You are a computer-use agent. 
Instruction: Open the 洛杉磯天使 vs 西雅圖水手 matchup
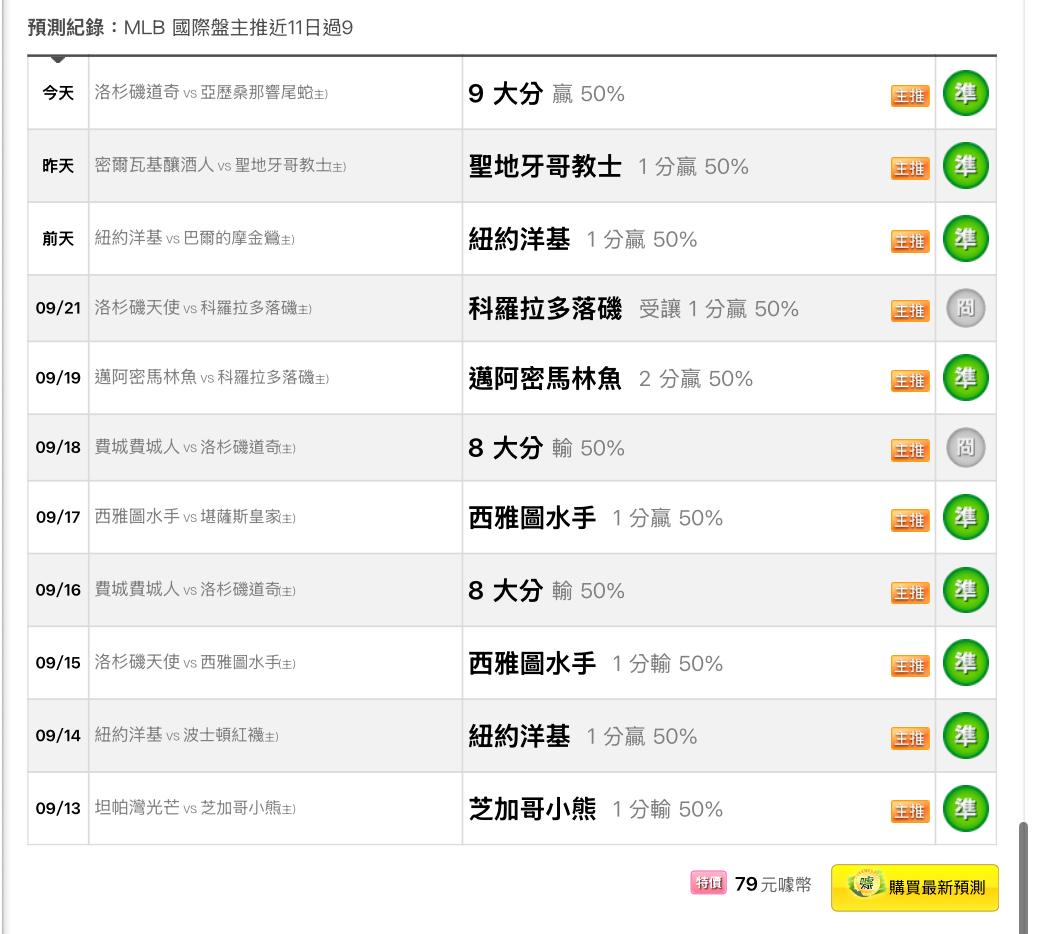(x=195, y=662)
